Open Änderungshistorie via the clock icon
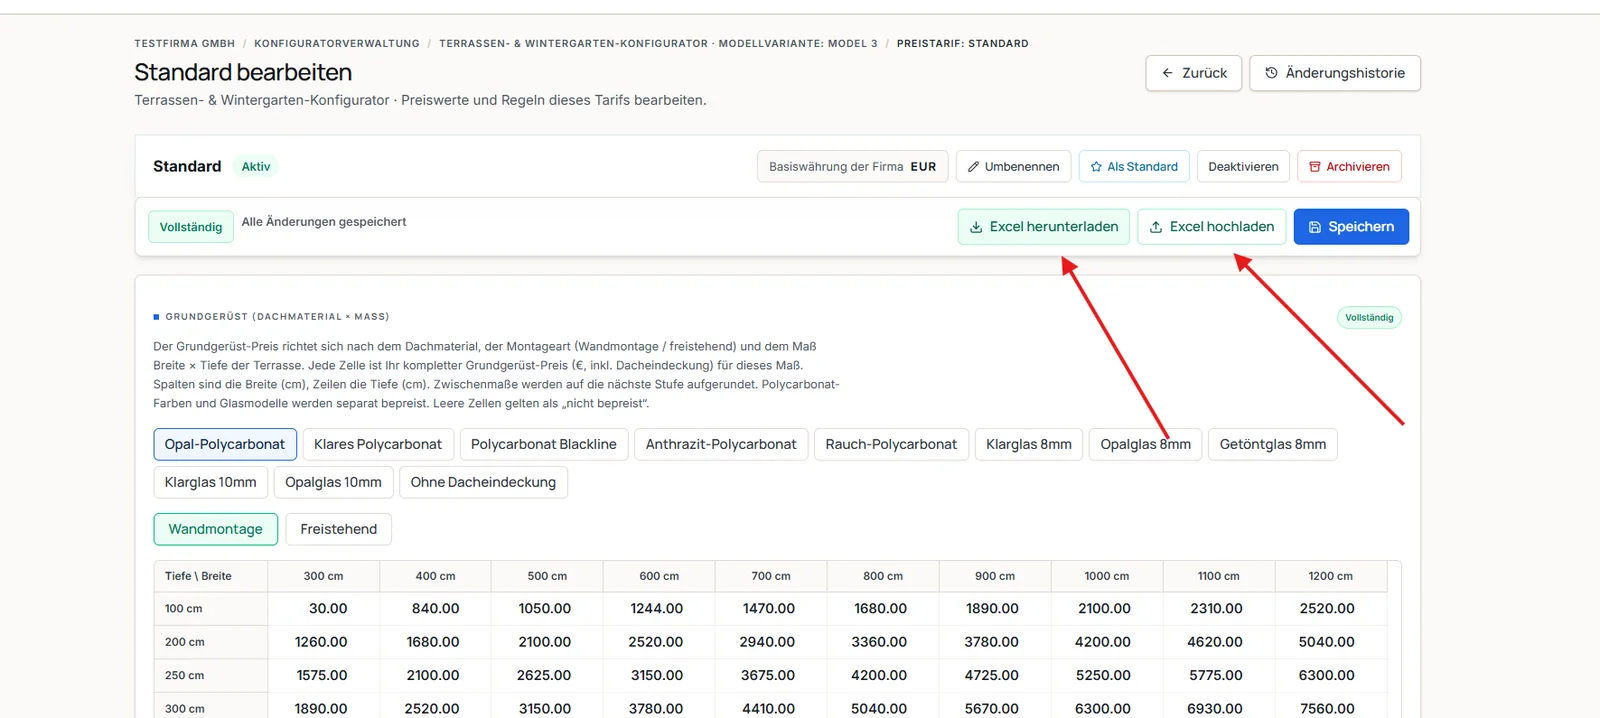 click(1271, 73)
